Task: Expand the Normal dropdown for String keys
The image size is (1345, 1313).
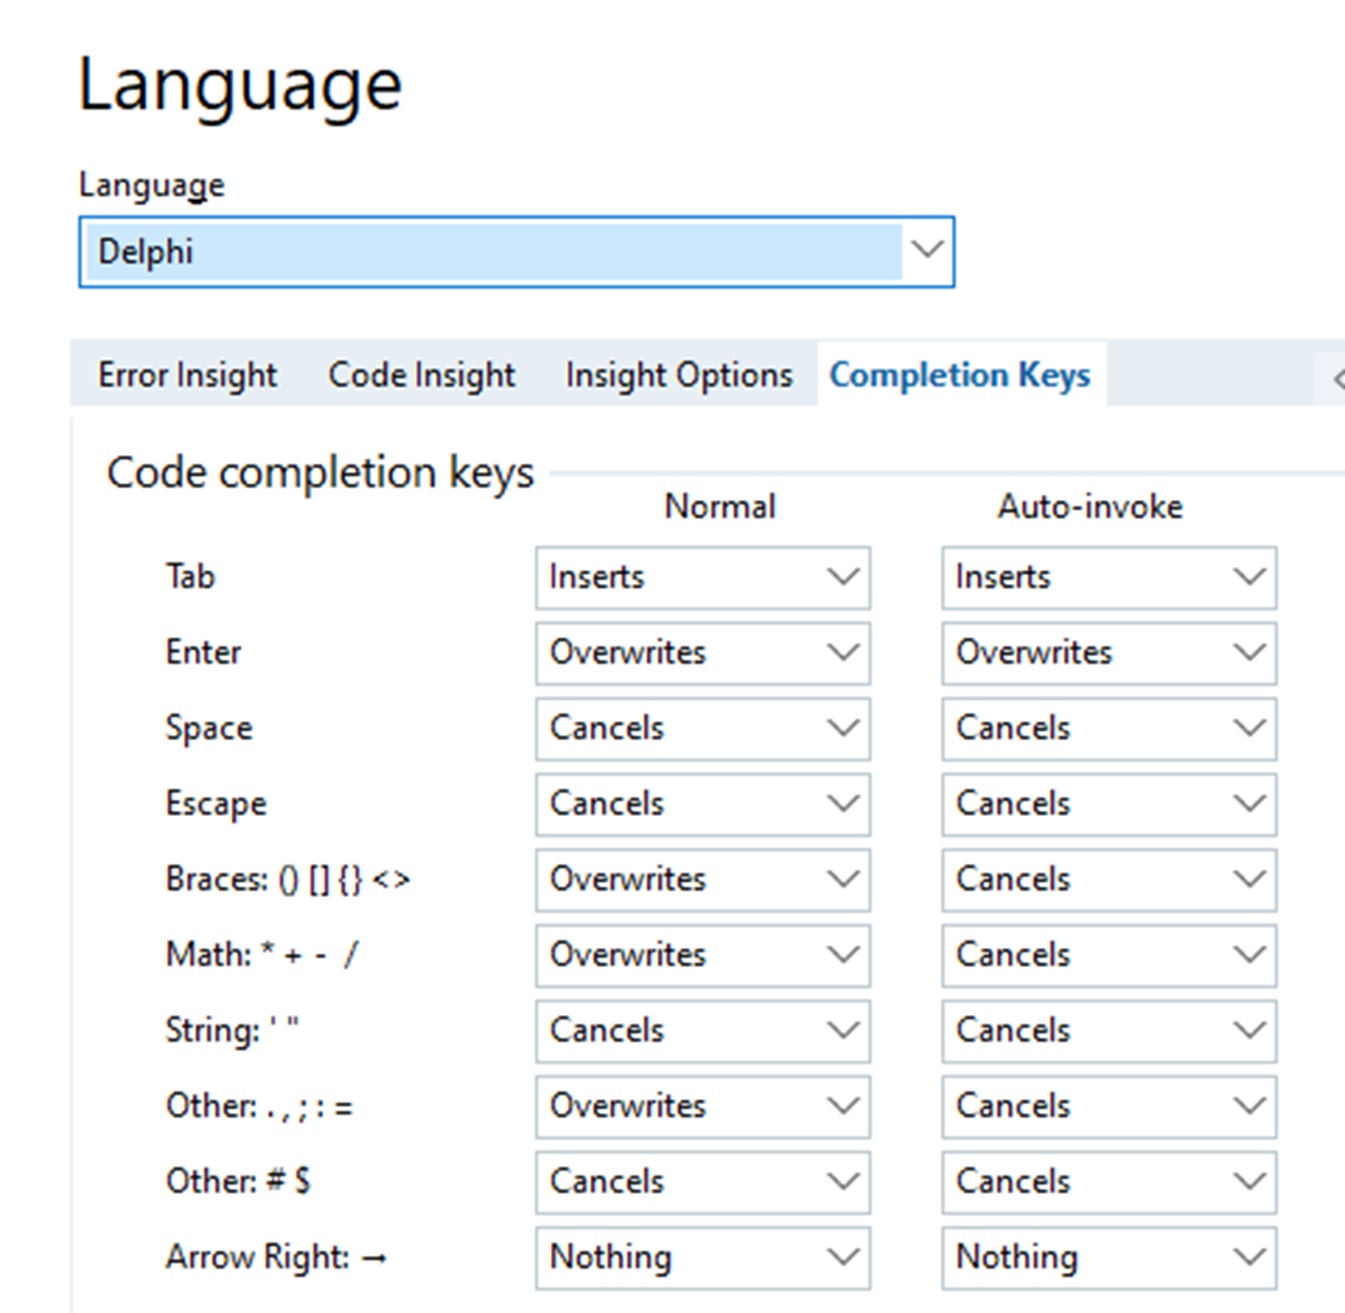Action: tap(702, 1031)
